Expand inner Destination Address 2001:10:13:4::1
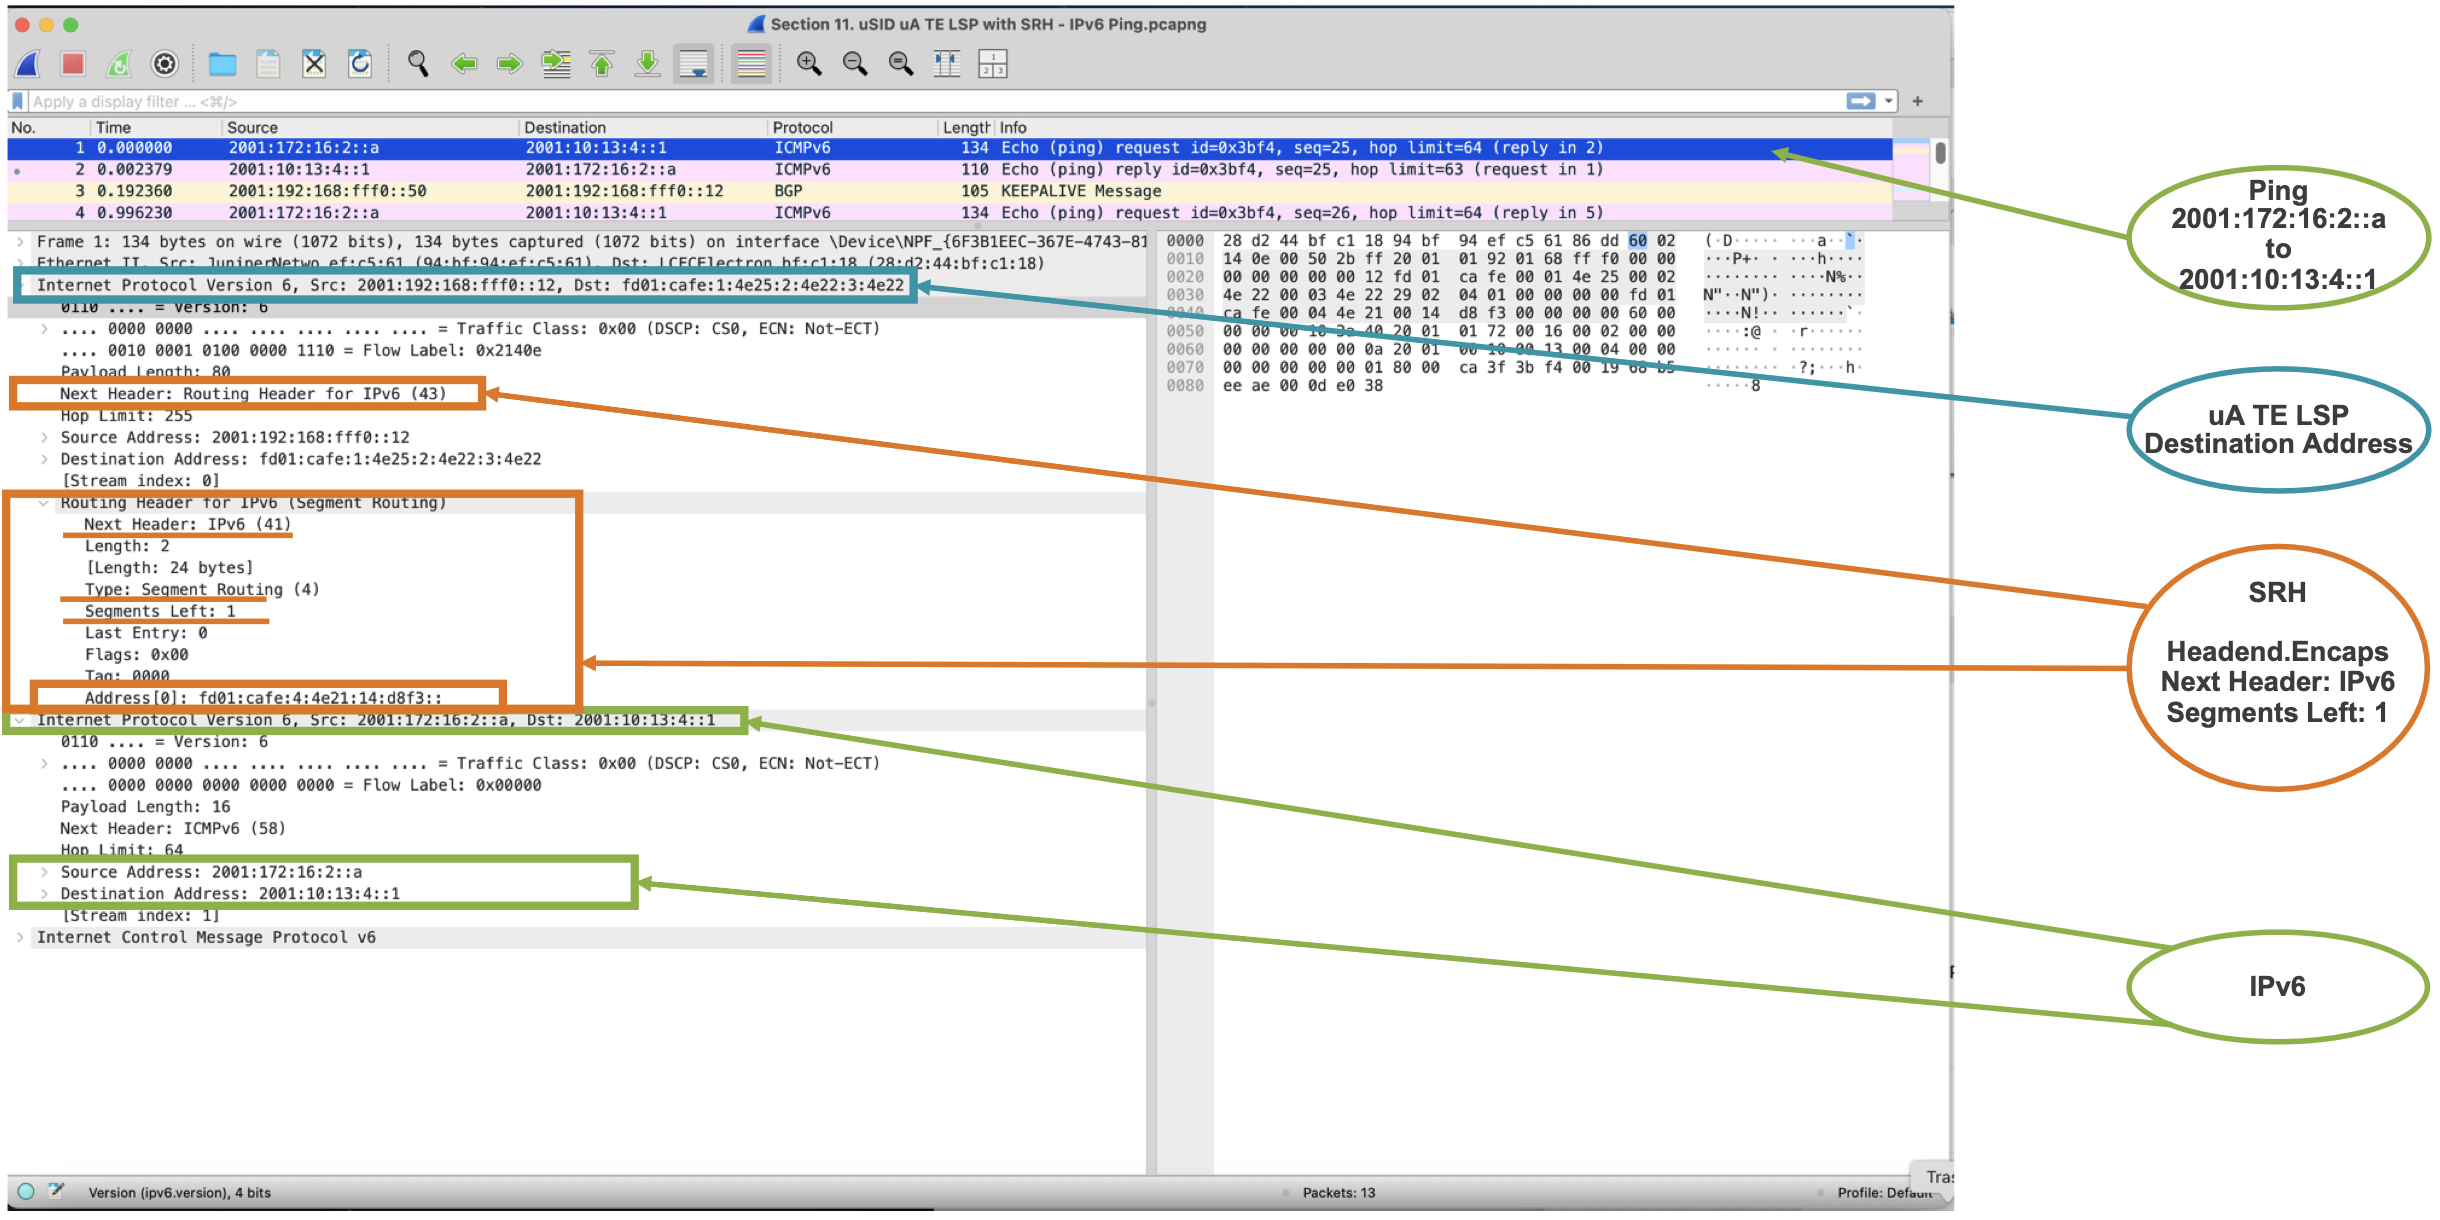Viewport: 2440px width, 1220px height. pyautogui.click(x=44, y=894)
